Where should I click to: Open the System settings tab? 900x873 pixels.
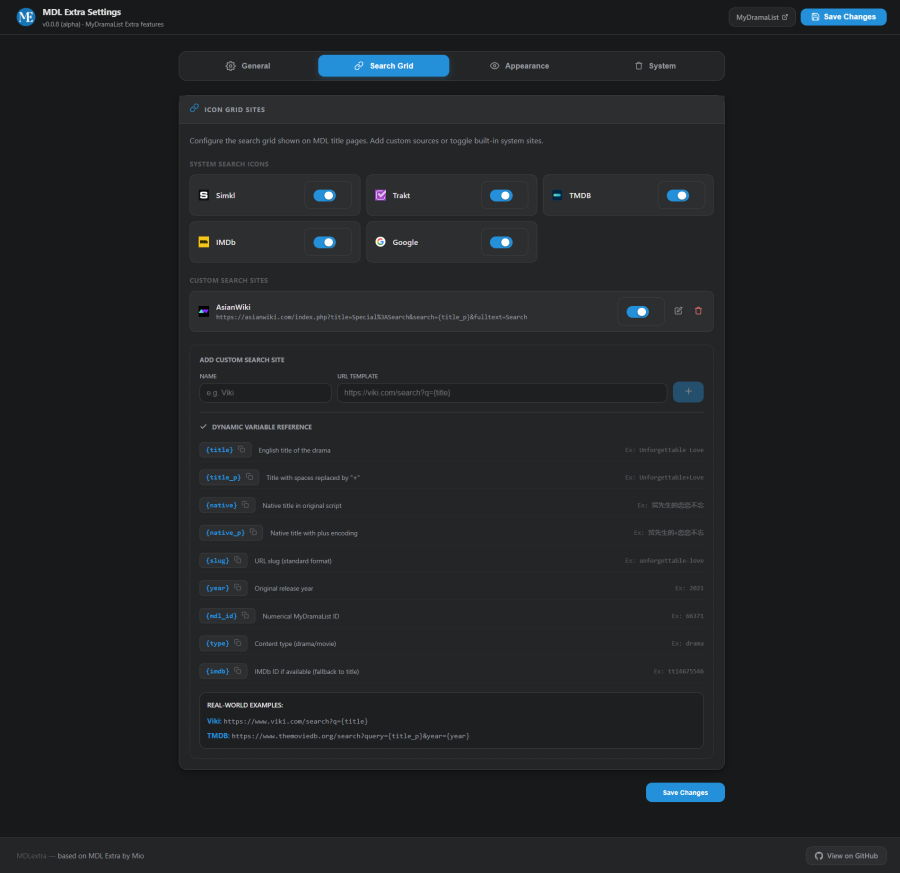point(655,65)
